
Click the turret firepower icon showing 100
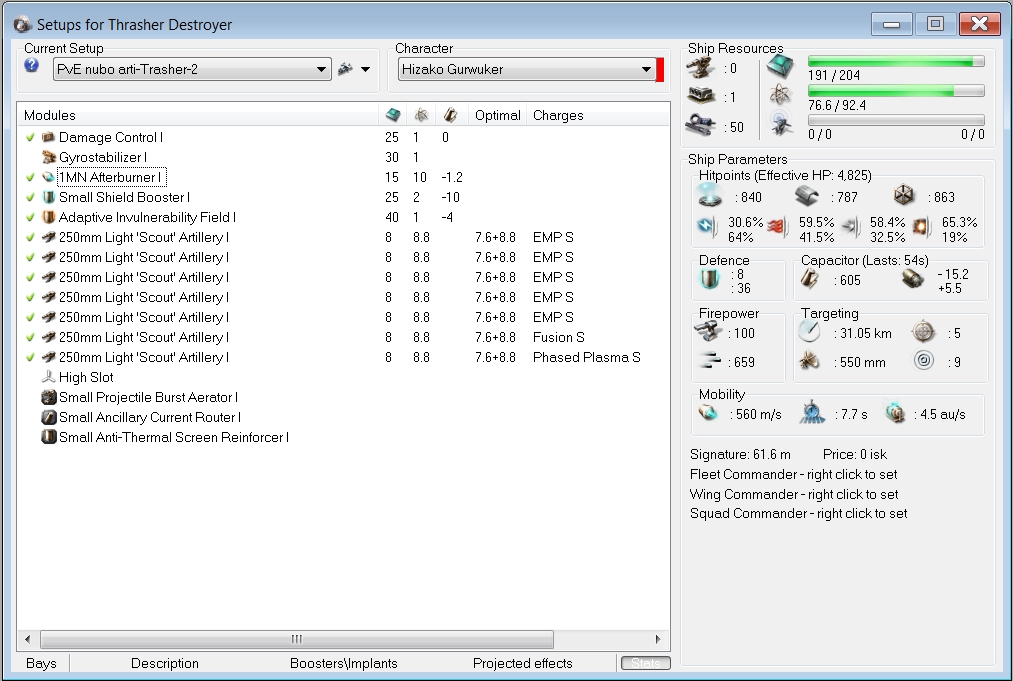point(708,331)
